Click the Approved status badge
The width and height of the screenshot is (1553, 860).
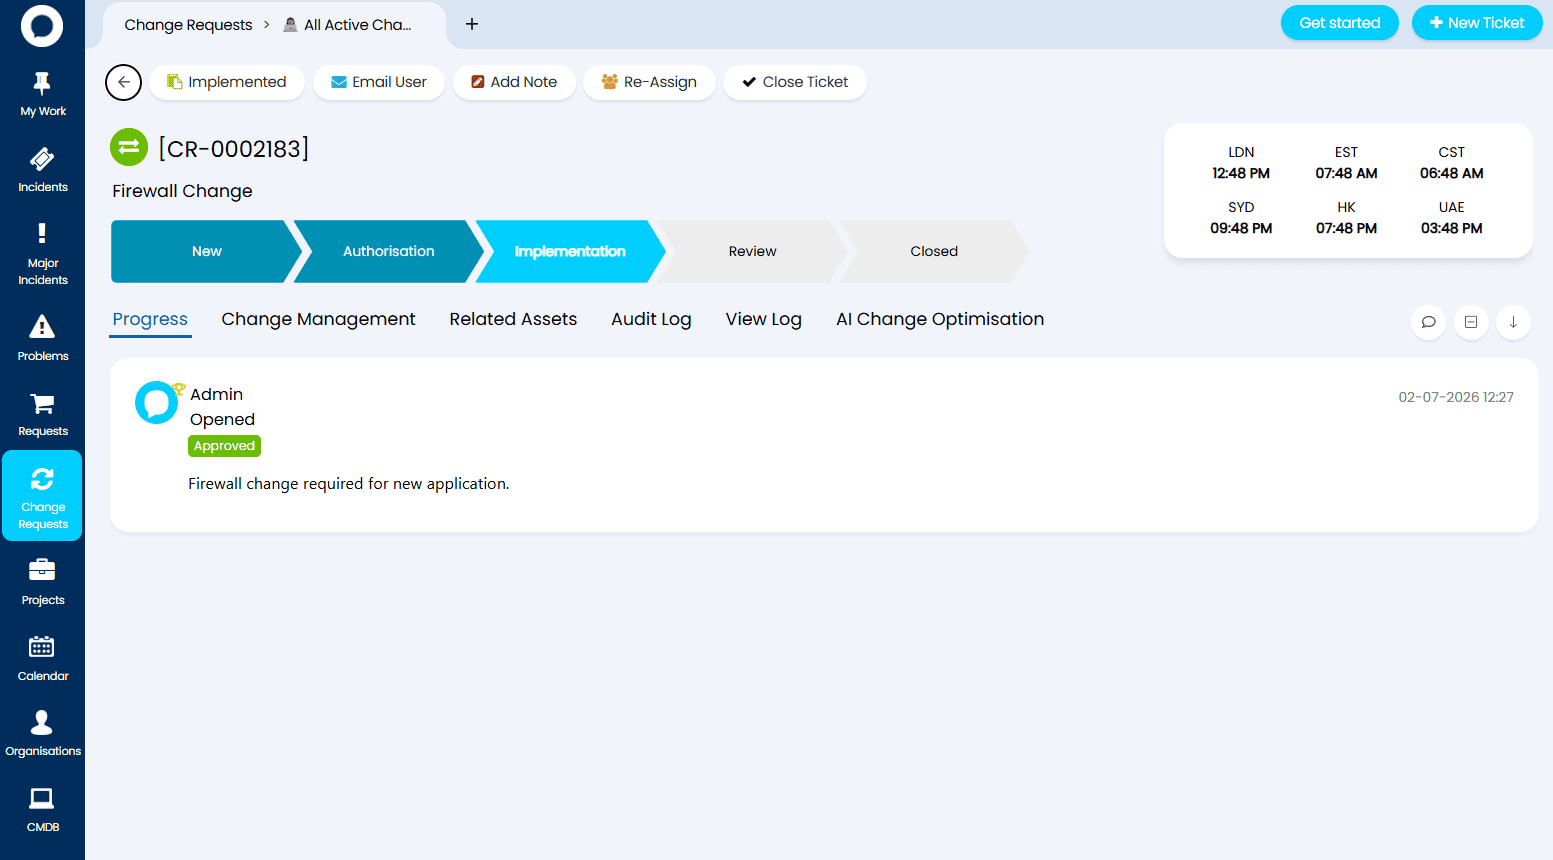pos(224,446)
